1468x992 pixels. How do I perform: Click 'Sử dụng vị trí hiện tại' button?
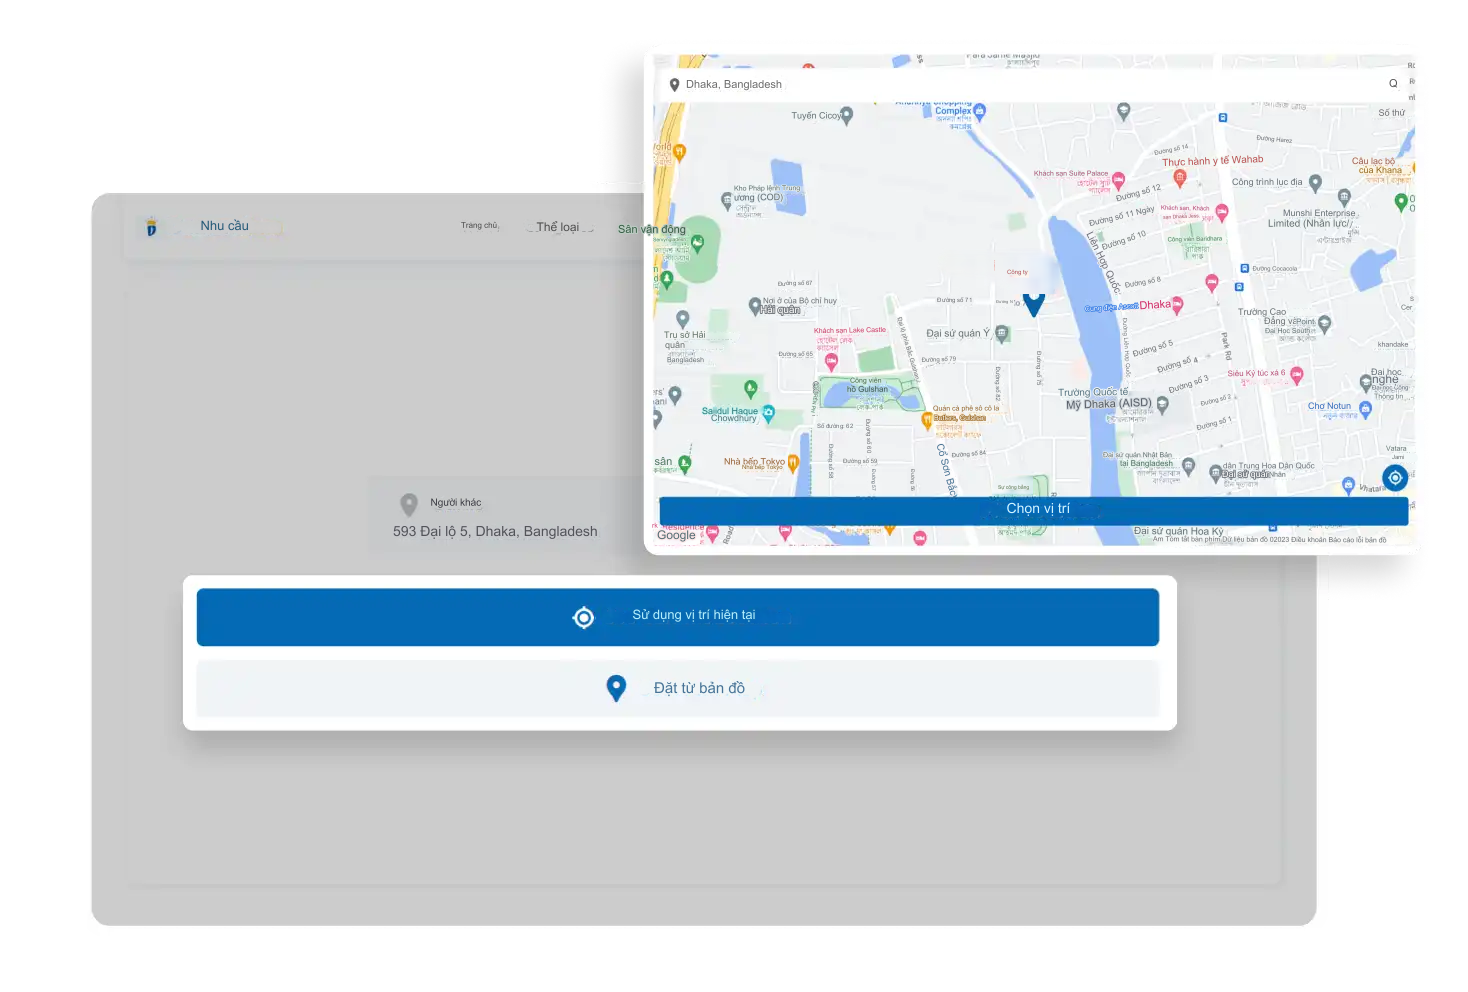point(677,617)
